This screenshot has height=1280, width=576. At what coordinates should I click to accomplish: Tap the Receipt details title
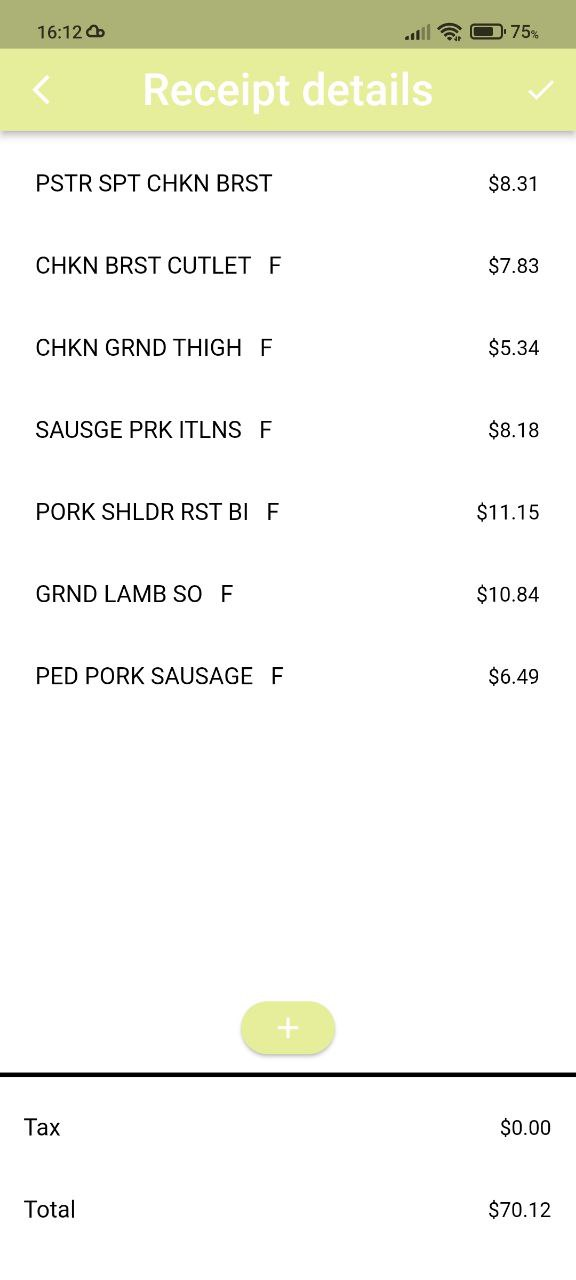click(287, 89)
